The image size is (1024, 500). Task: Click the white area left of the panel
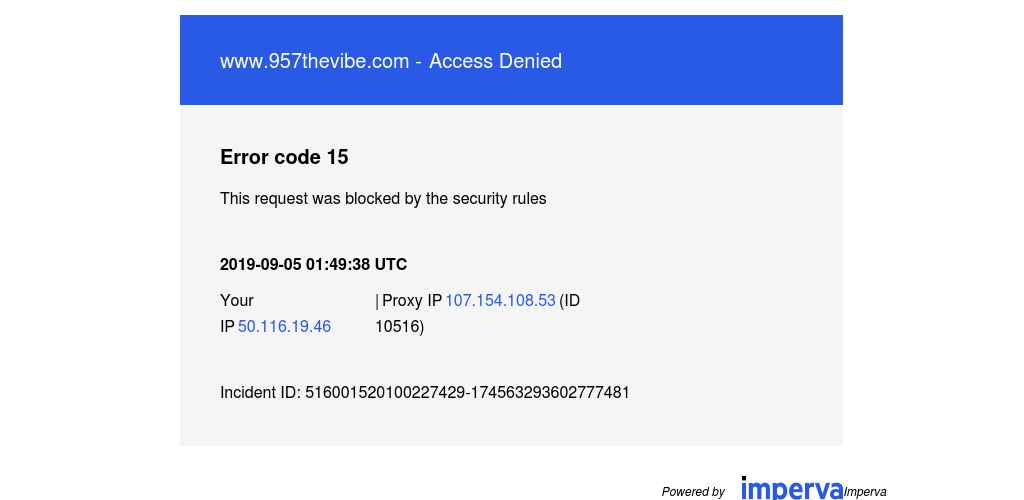[89, 250]
